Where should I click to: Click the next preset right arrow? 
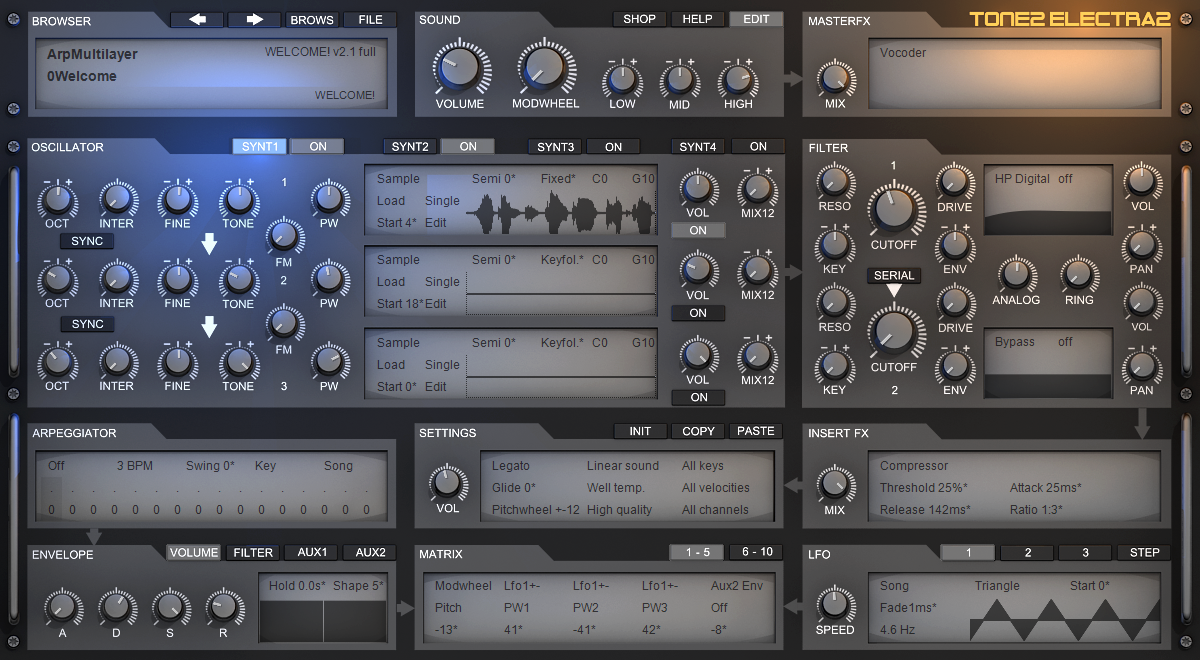click(254, 19)
